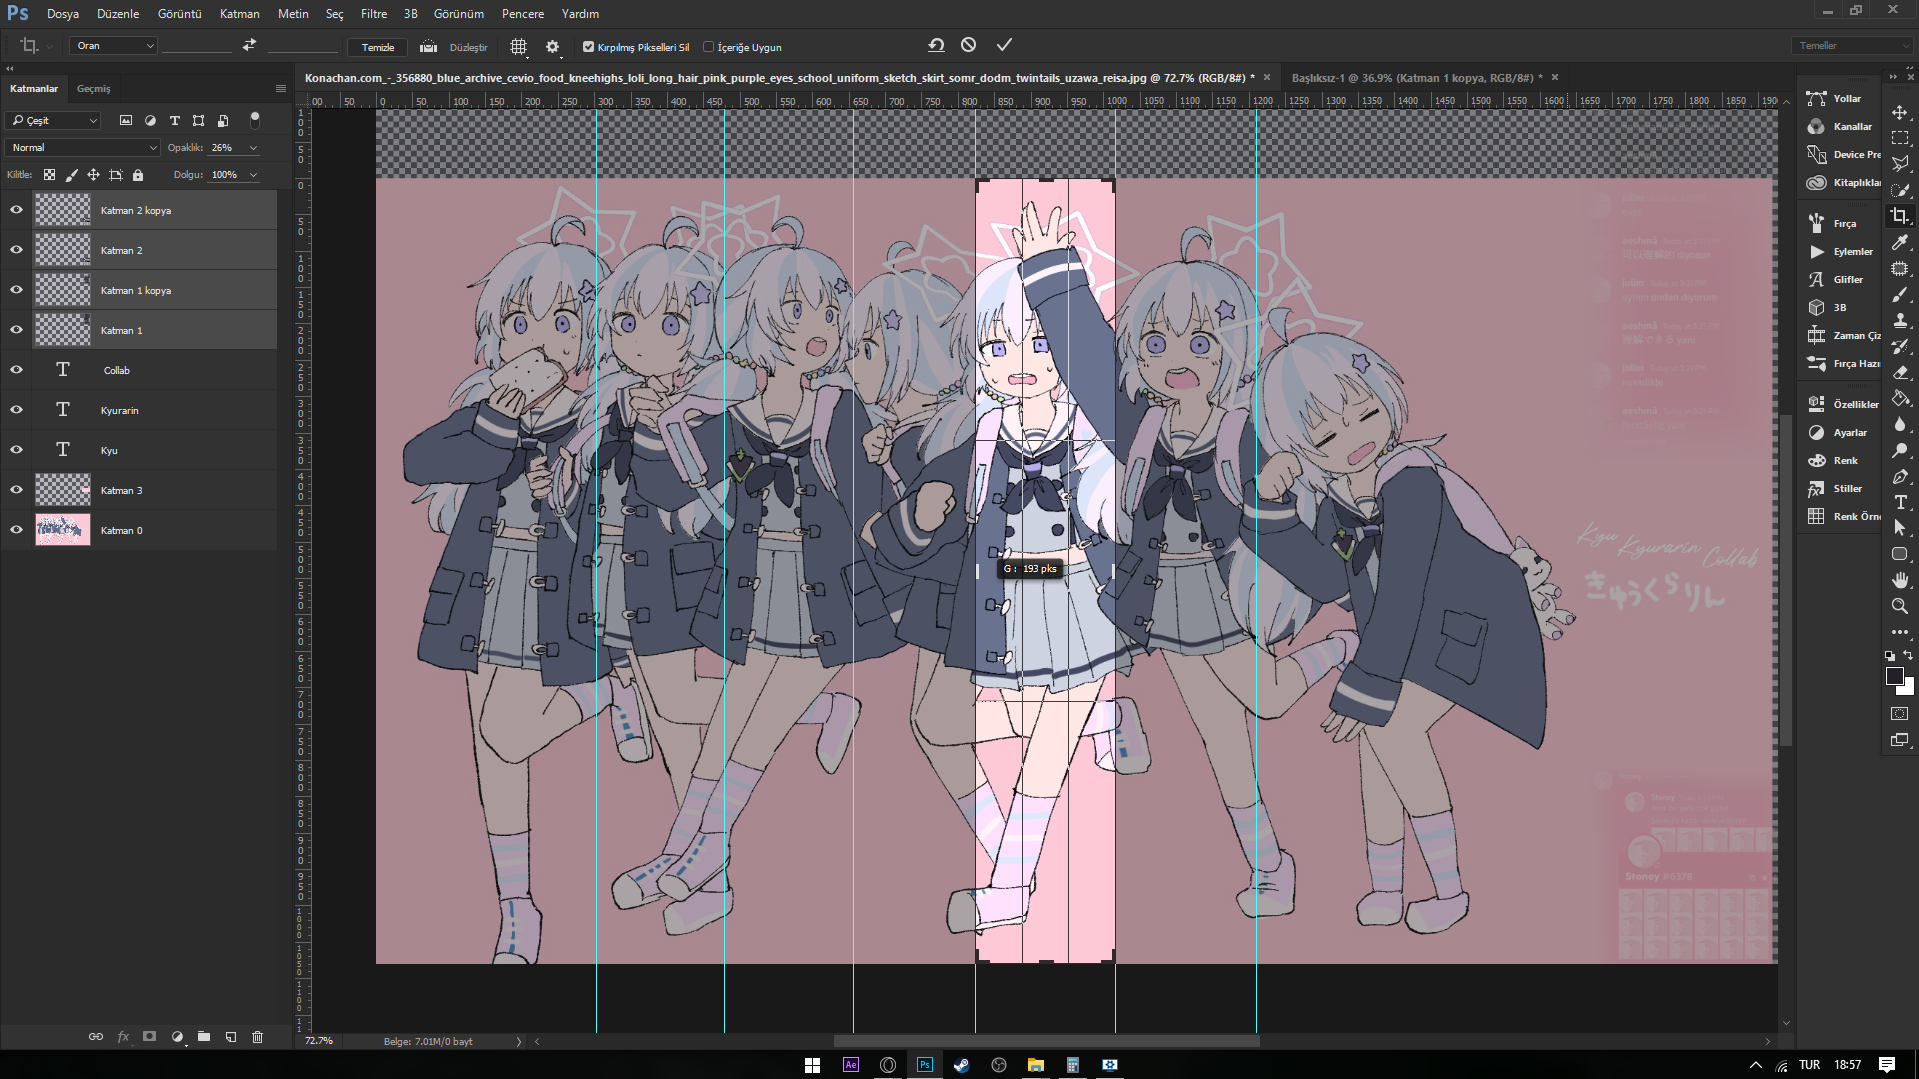Swap crop width and height values
Screen dimensions: 1919x1079
(249, 45)
